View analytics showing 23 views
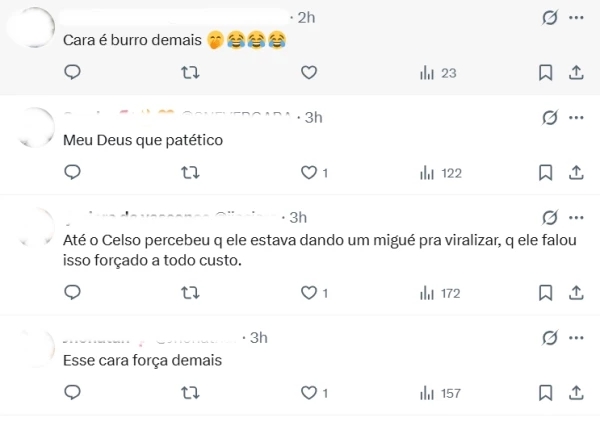 tap(438, 72)
